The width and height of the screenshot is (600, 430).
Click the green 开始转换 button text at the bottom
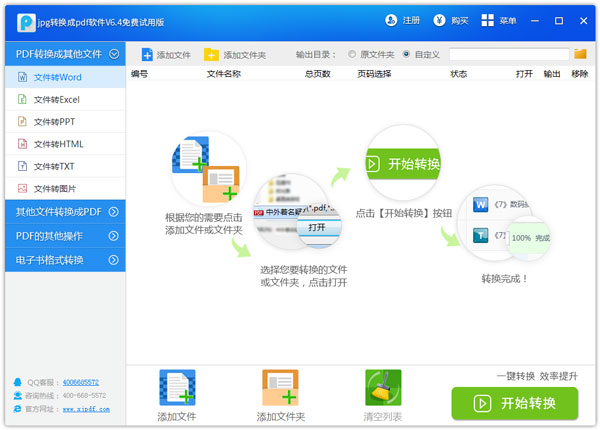528,403
